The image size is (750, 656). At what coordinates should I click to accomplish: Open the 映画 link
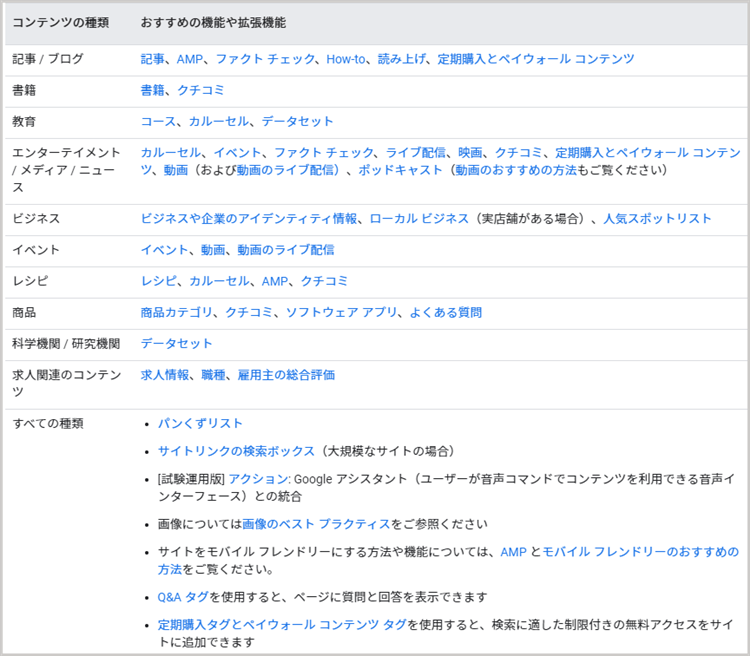470,153
